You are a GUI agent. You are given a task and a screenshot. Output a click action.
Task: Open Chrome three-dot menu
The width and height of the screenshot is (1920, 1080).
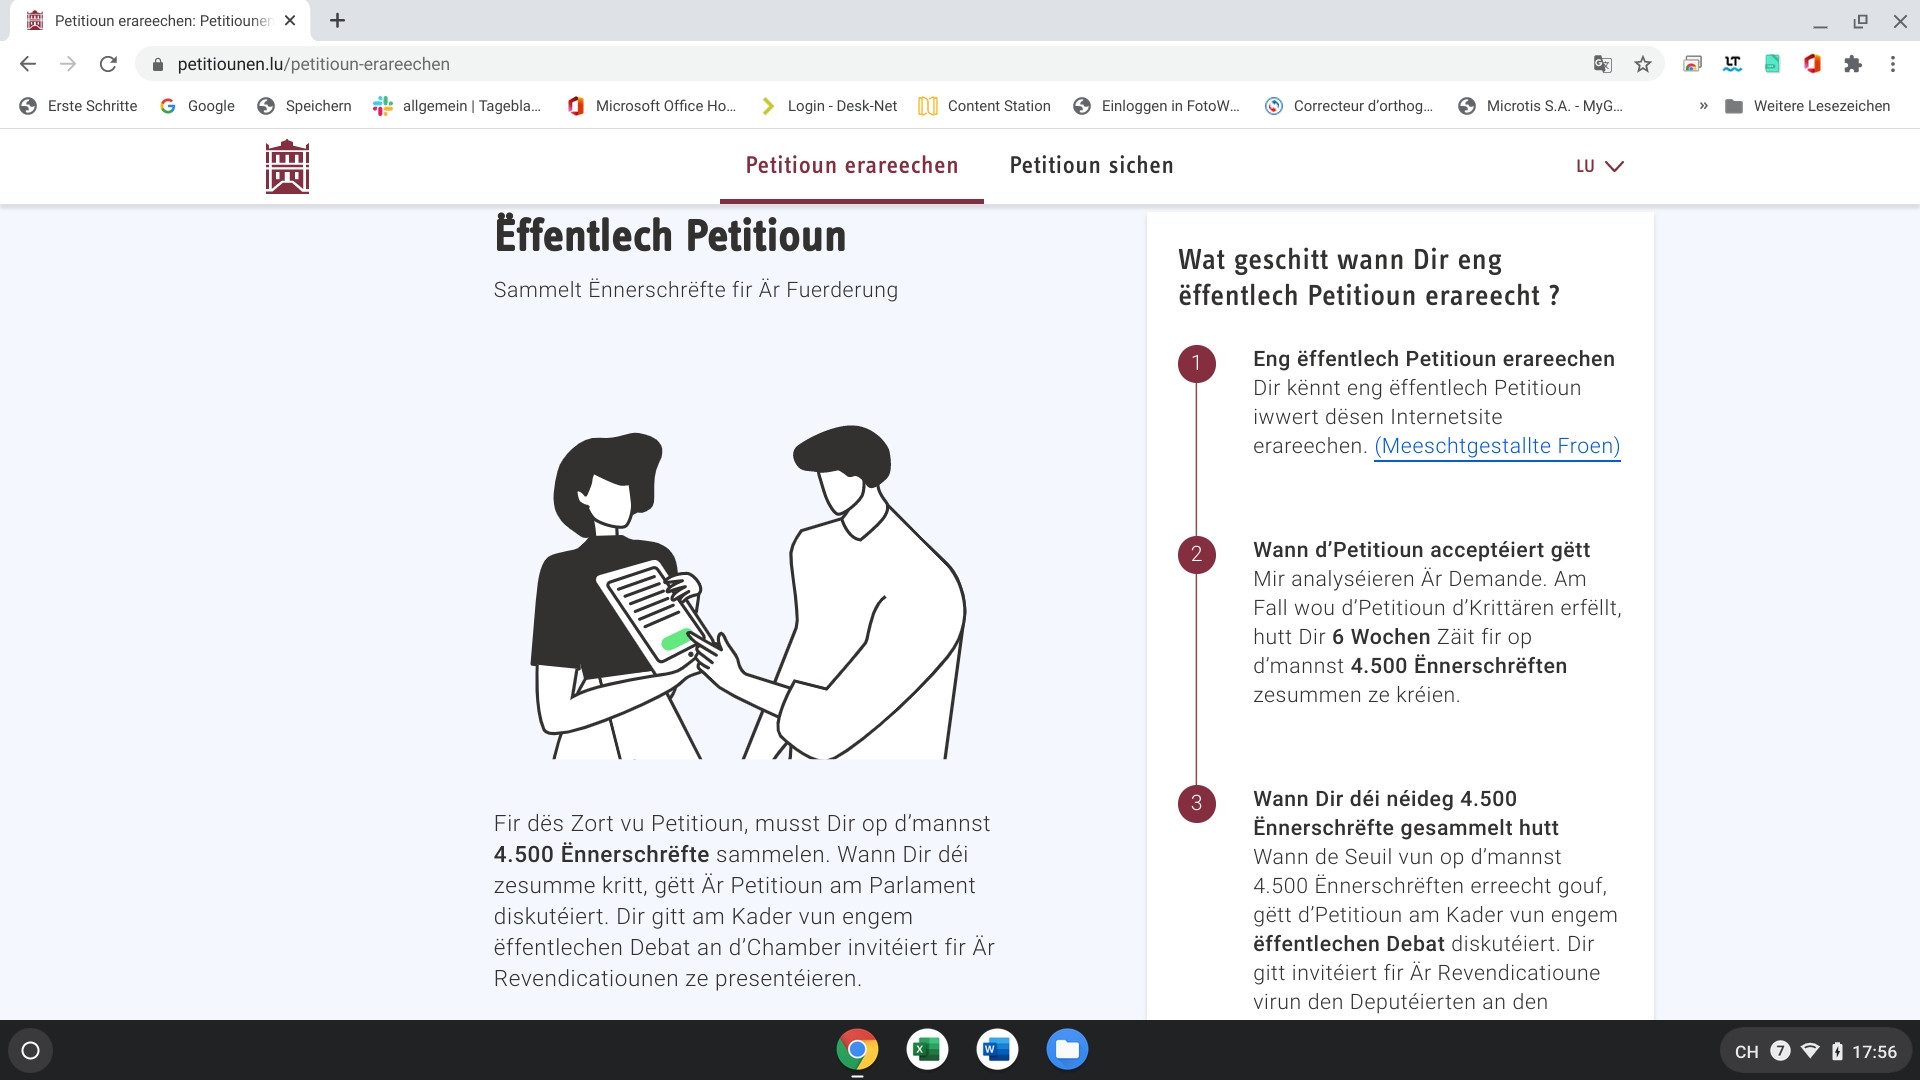point(1892,64)
